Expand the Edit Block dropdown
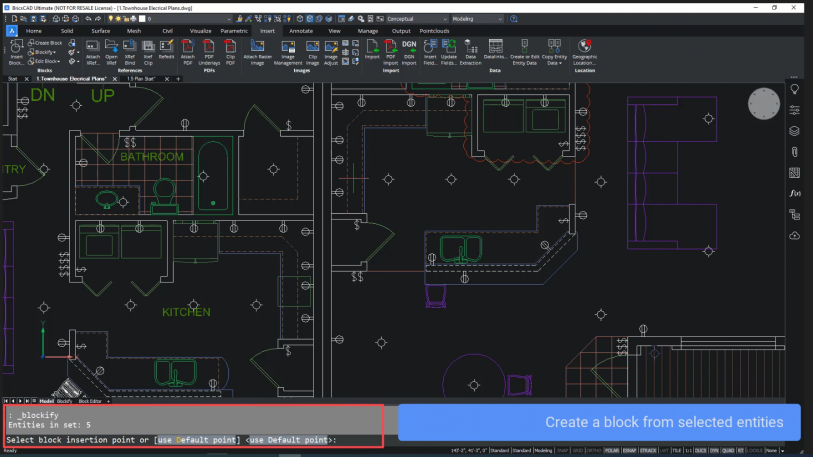813x457 pixels. coord(59,61)
